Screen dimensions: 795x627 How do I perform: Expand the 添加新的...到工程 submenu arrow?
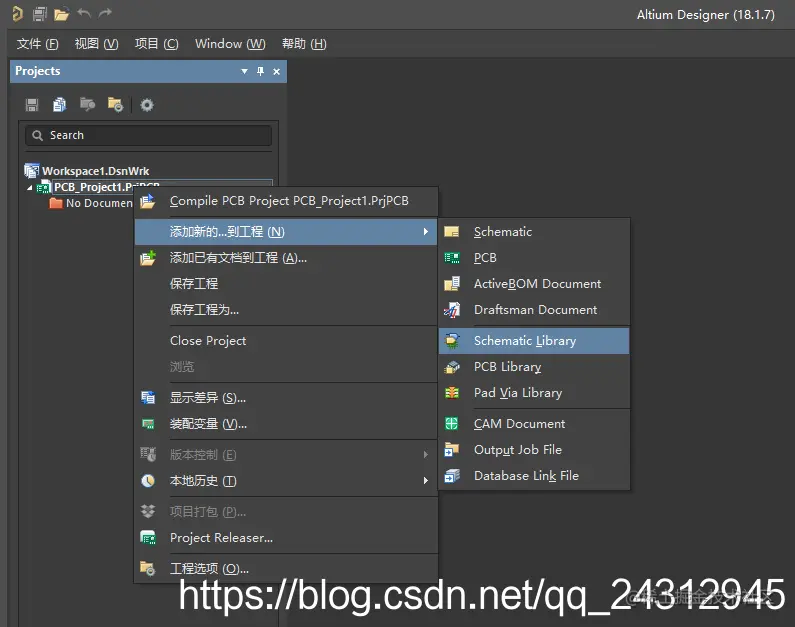tap(425, 232)
